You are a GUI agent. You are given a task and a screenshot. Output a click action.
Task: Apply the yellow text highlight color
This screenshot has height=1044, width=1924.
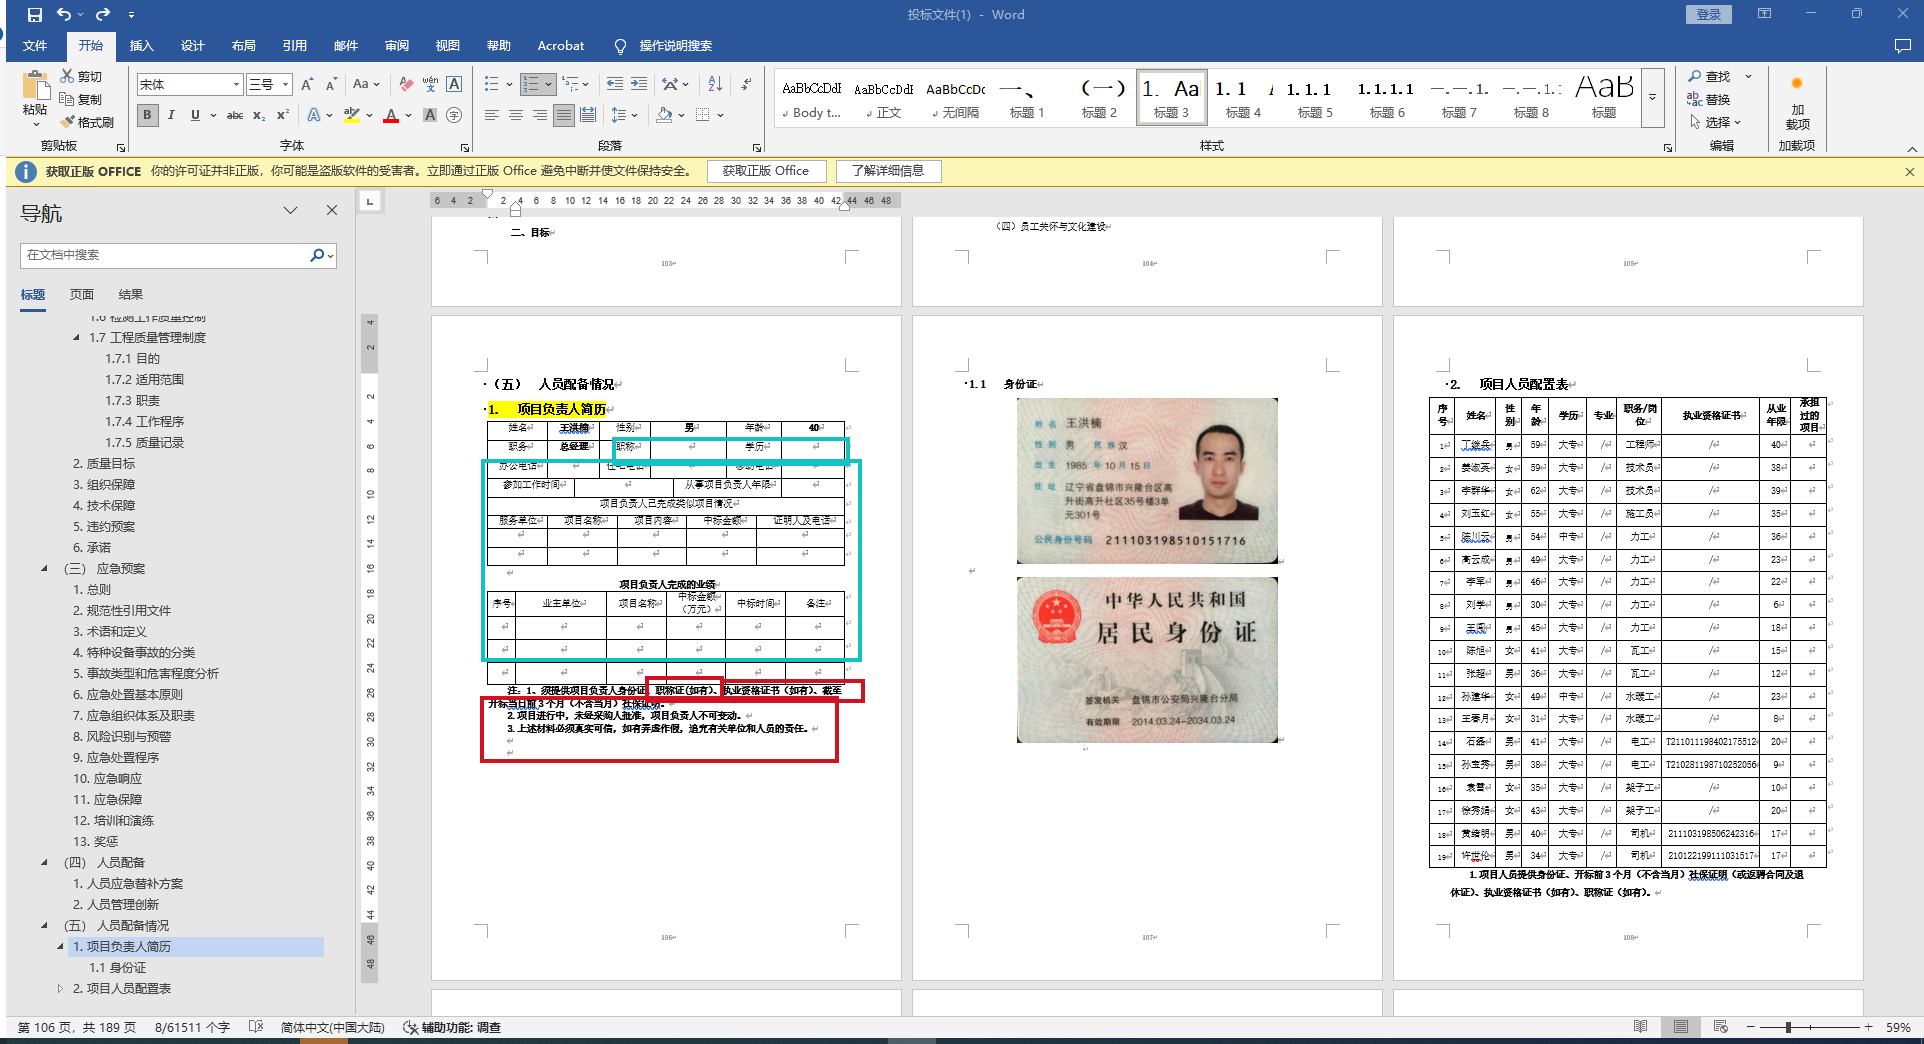pyautogui.click(x=351, y=115)
